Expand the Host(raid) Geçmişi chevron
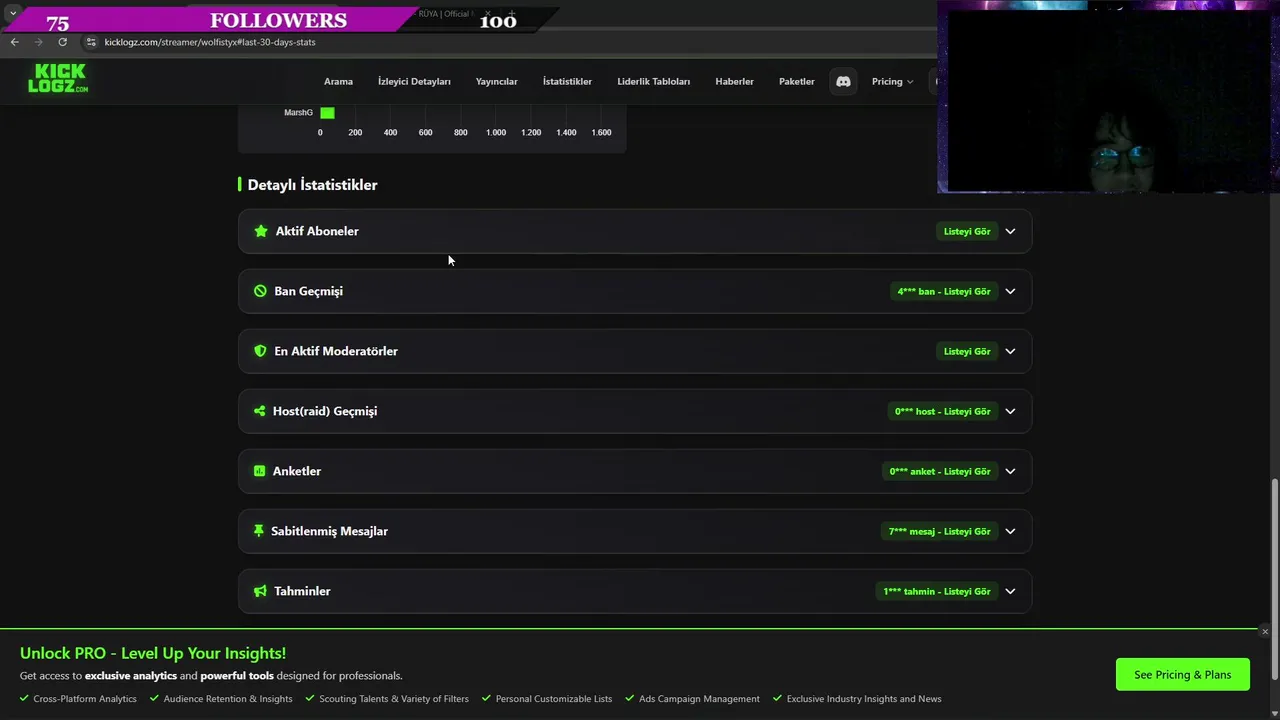 click(x=1010, y=411)
